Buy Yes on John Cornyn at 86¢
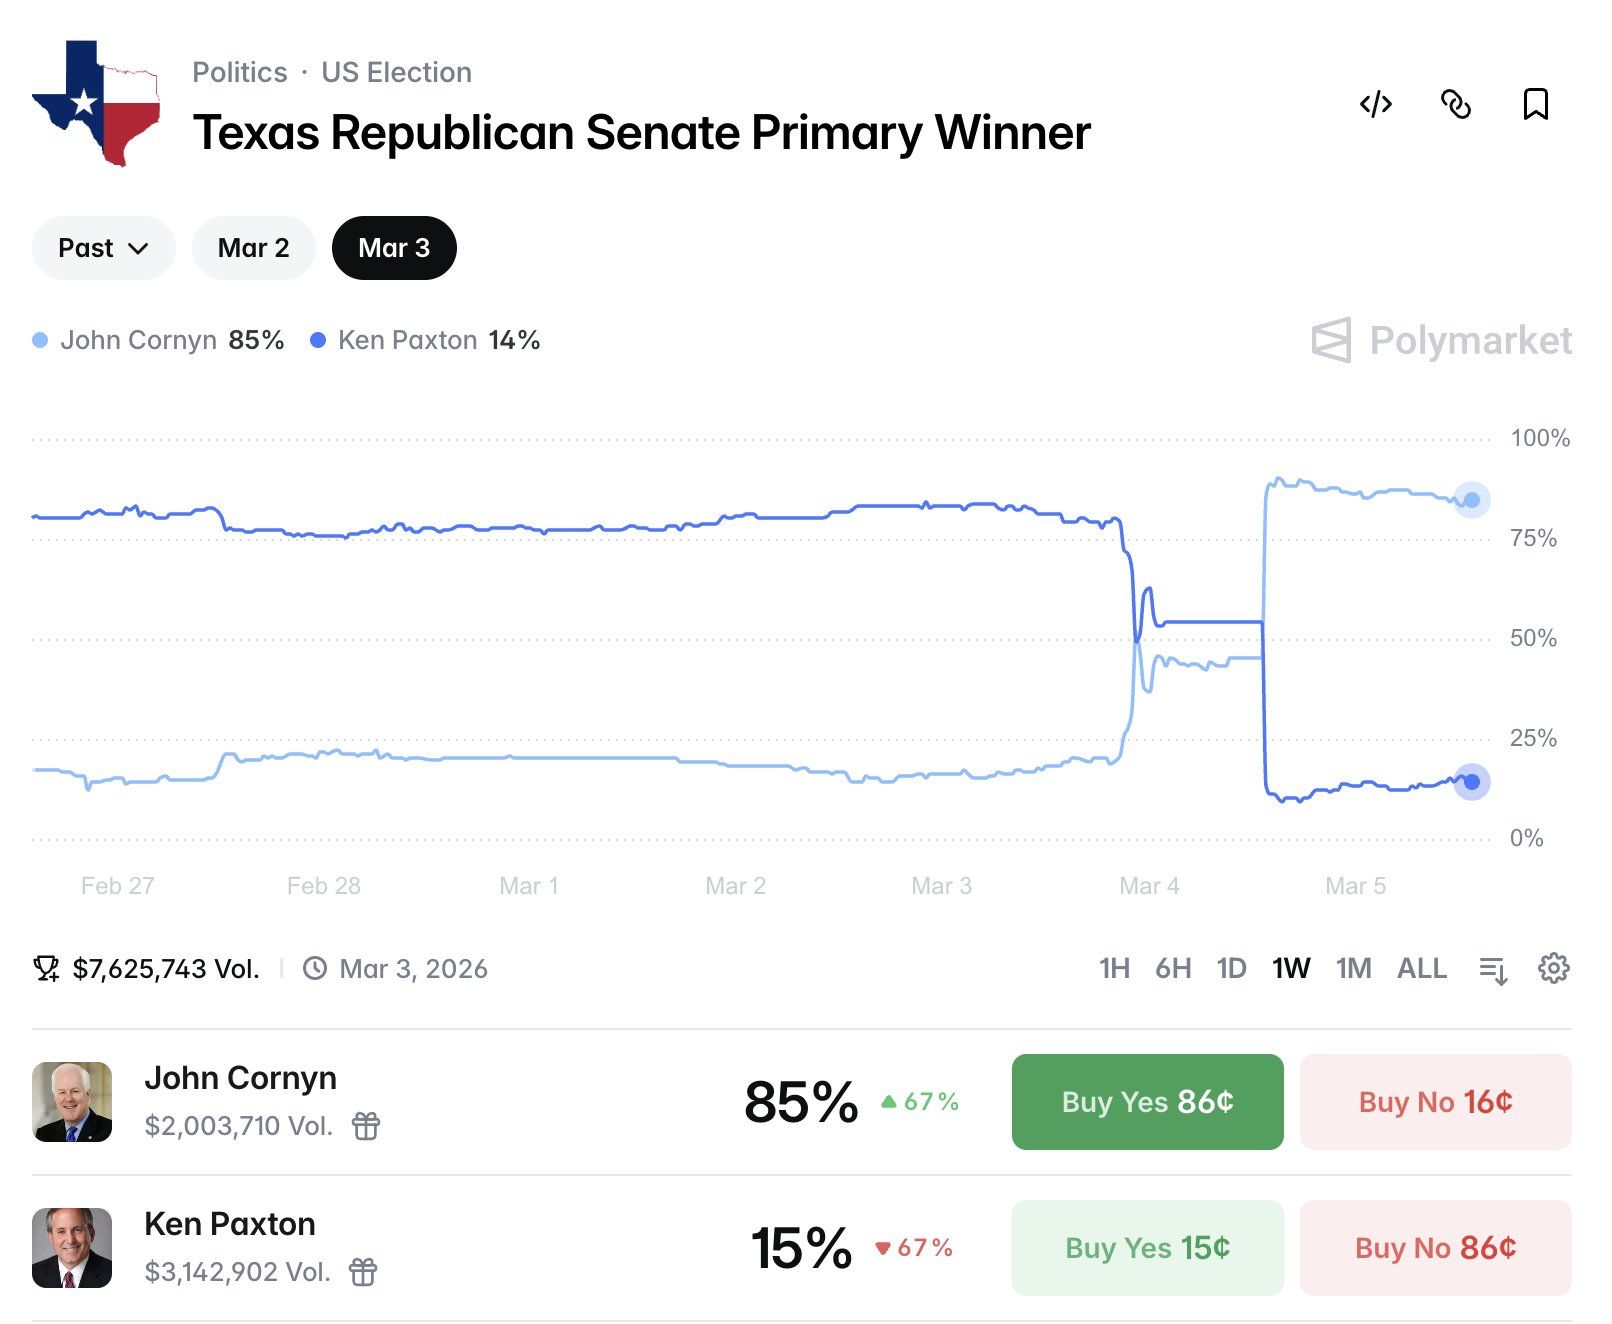1612x1324 pixels. 1147,1102
